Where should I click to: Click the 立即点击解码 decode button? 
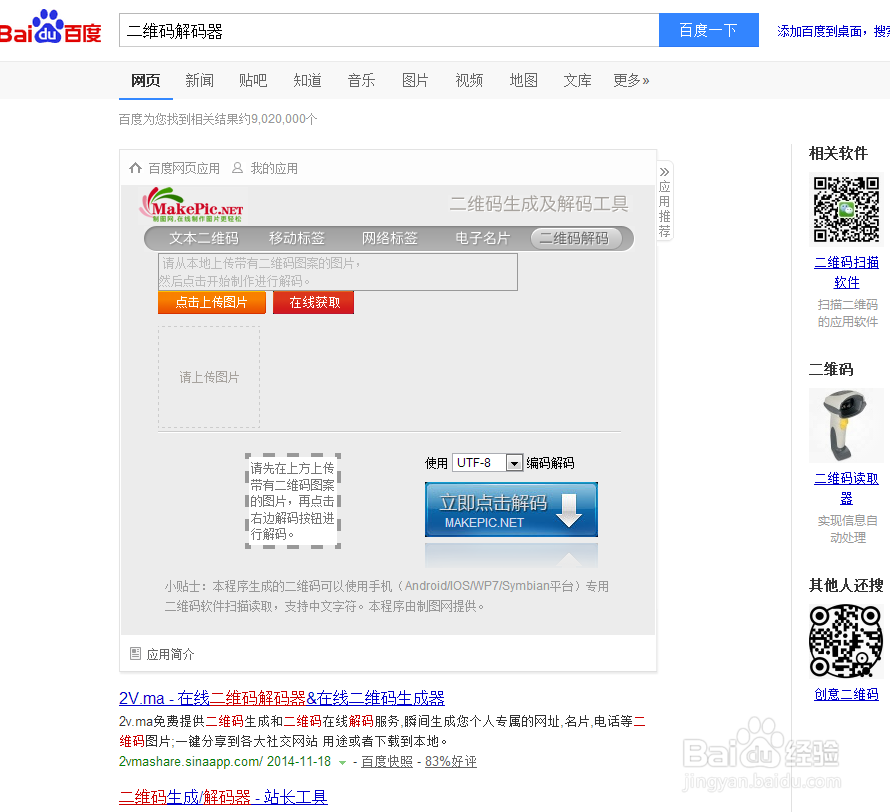click(511, 510)
